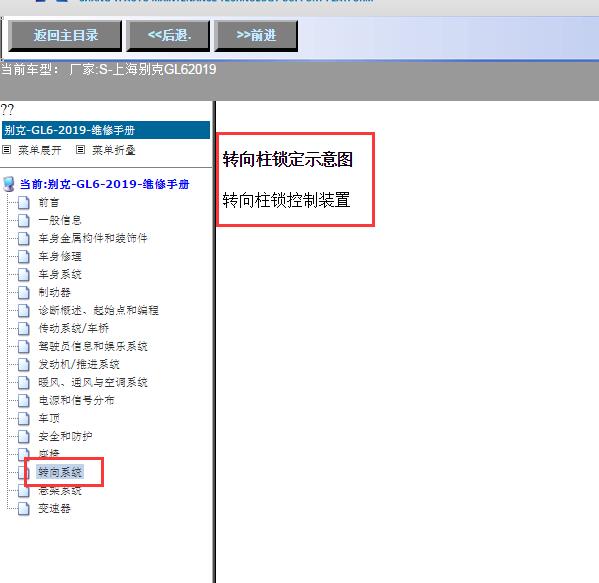Open the 发动机/推进系统 tree item

(x=79, y=364)
